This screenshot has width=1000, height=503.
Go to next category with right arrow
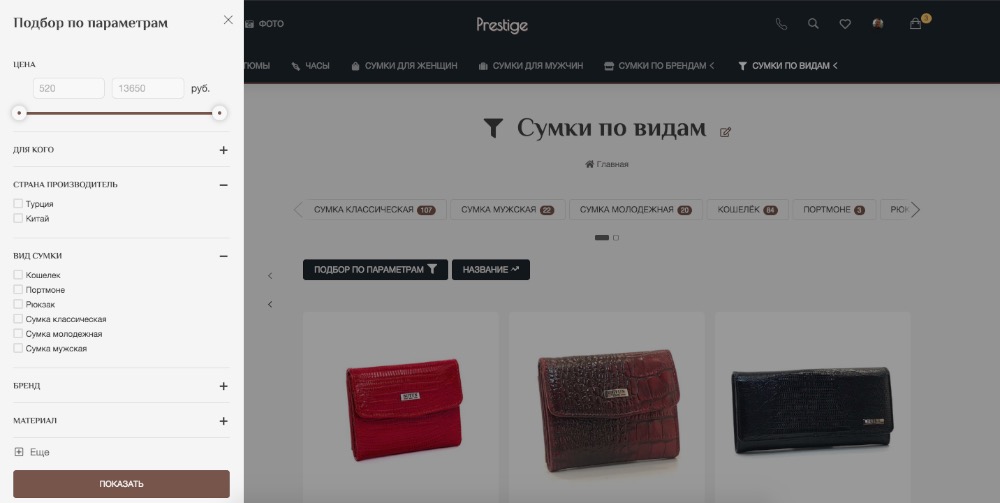[x=916, y=209]
